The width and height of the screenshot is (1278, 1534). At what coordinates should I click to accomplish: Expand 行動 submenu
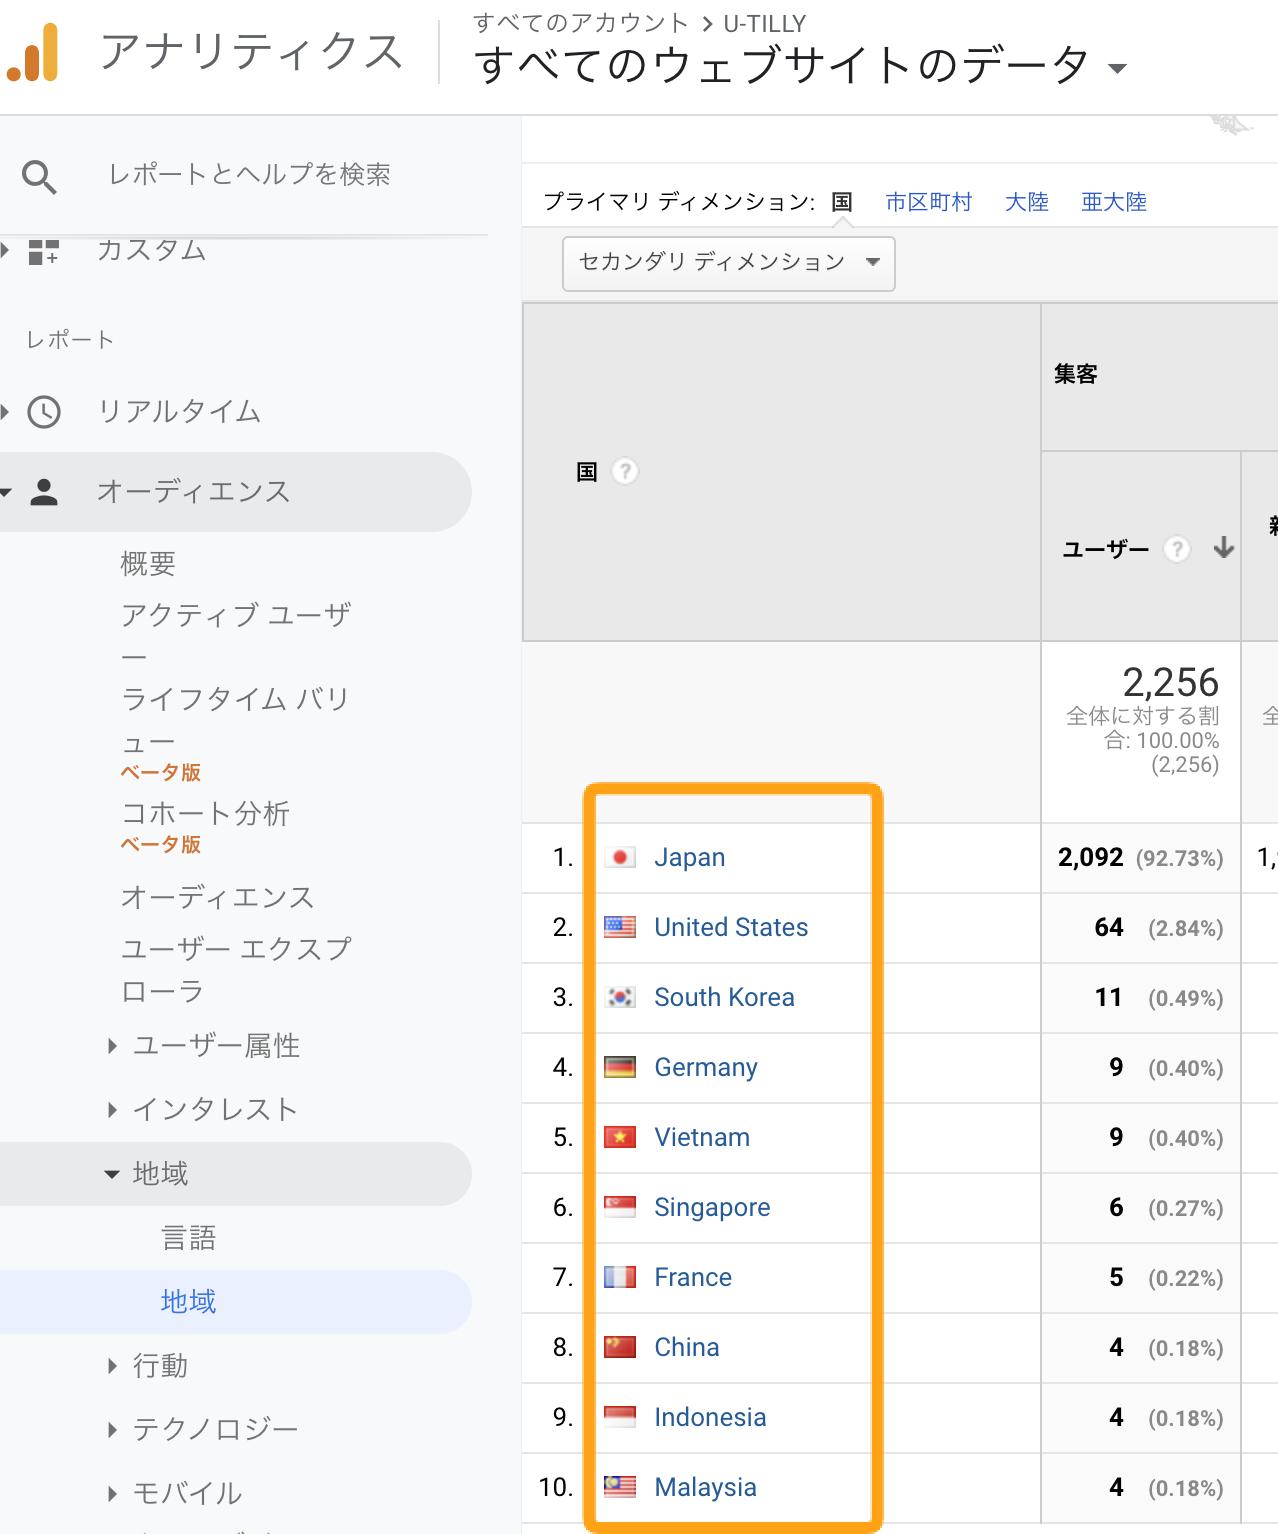[x=112, y=1366]
